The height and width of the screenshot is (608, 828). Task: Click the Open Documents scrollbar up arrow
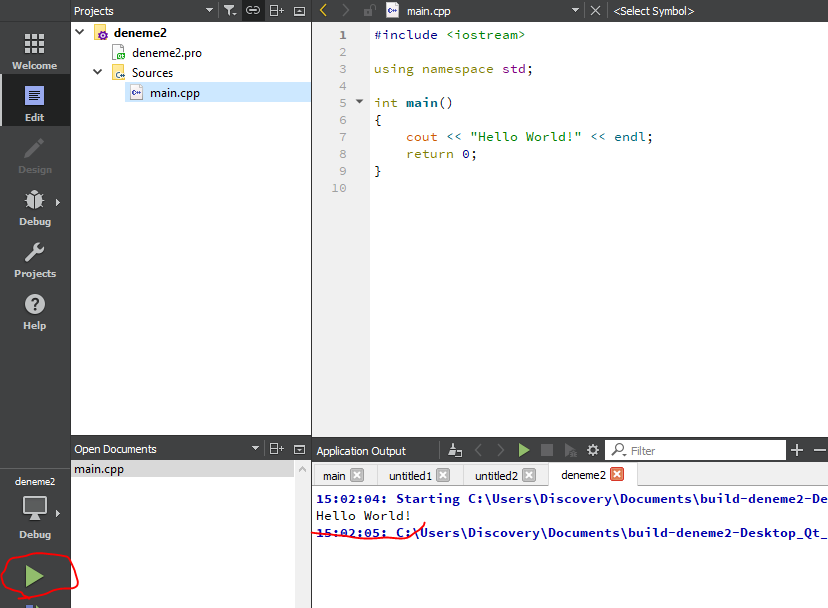pyautogui.click(x=303, y=469)
